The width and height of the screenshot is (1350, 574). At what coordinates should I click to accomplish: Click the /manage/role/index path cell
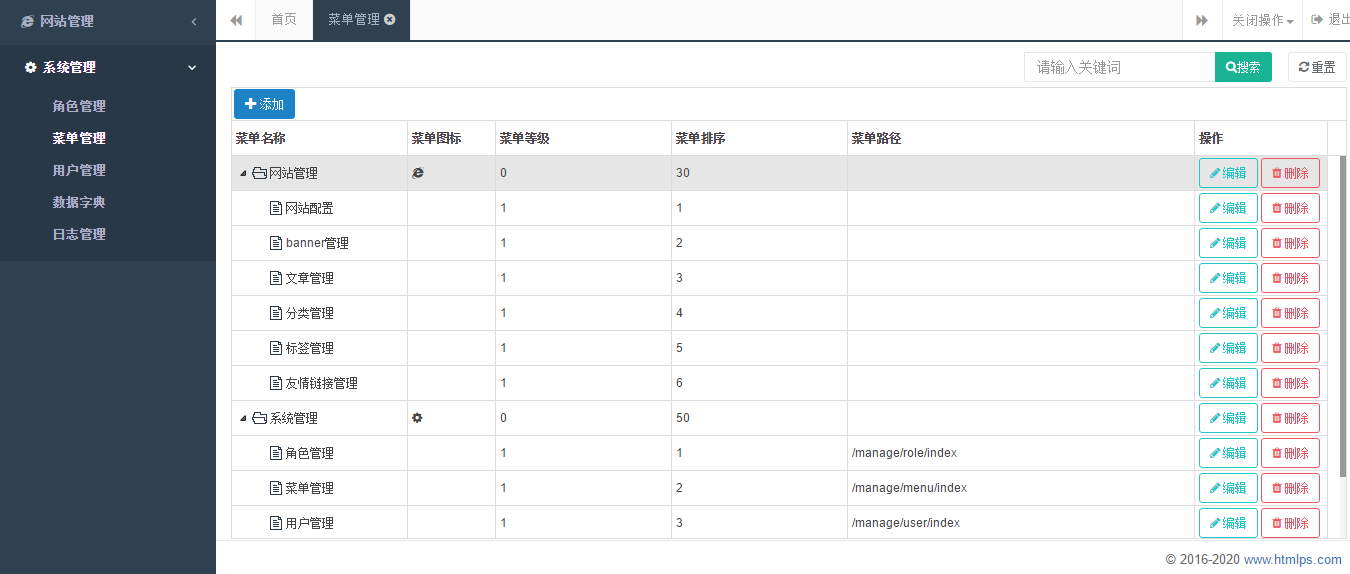[x=1021, y=453]
